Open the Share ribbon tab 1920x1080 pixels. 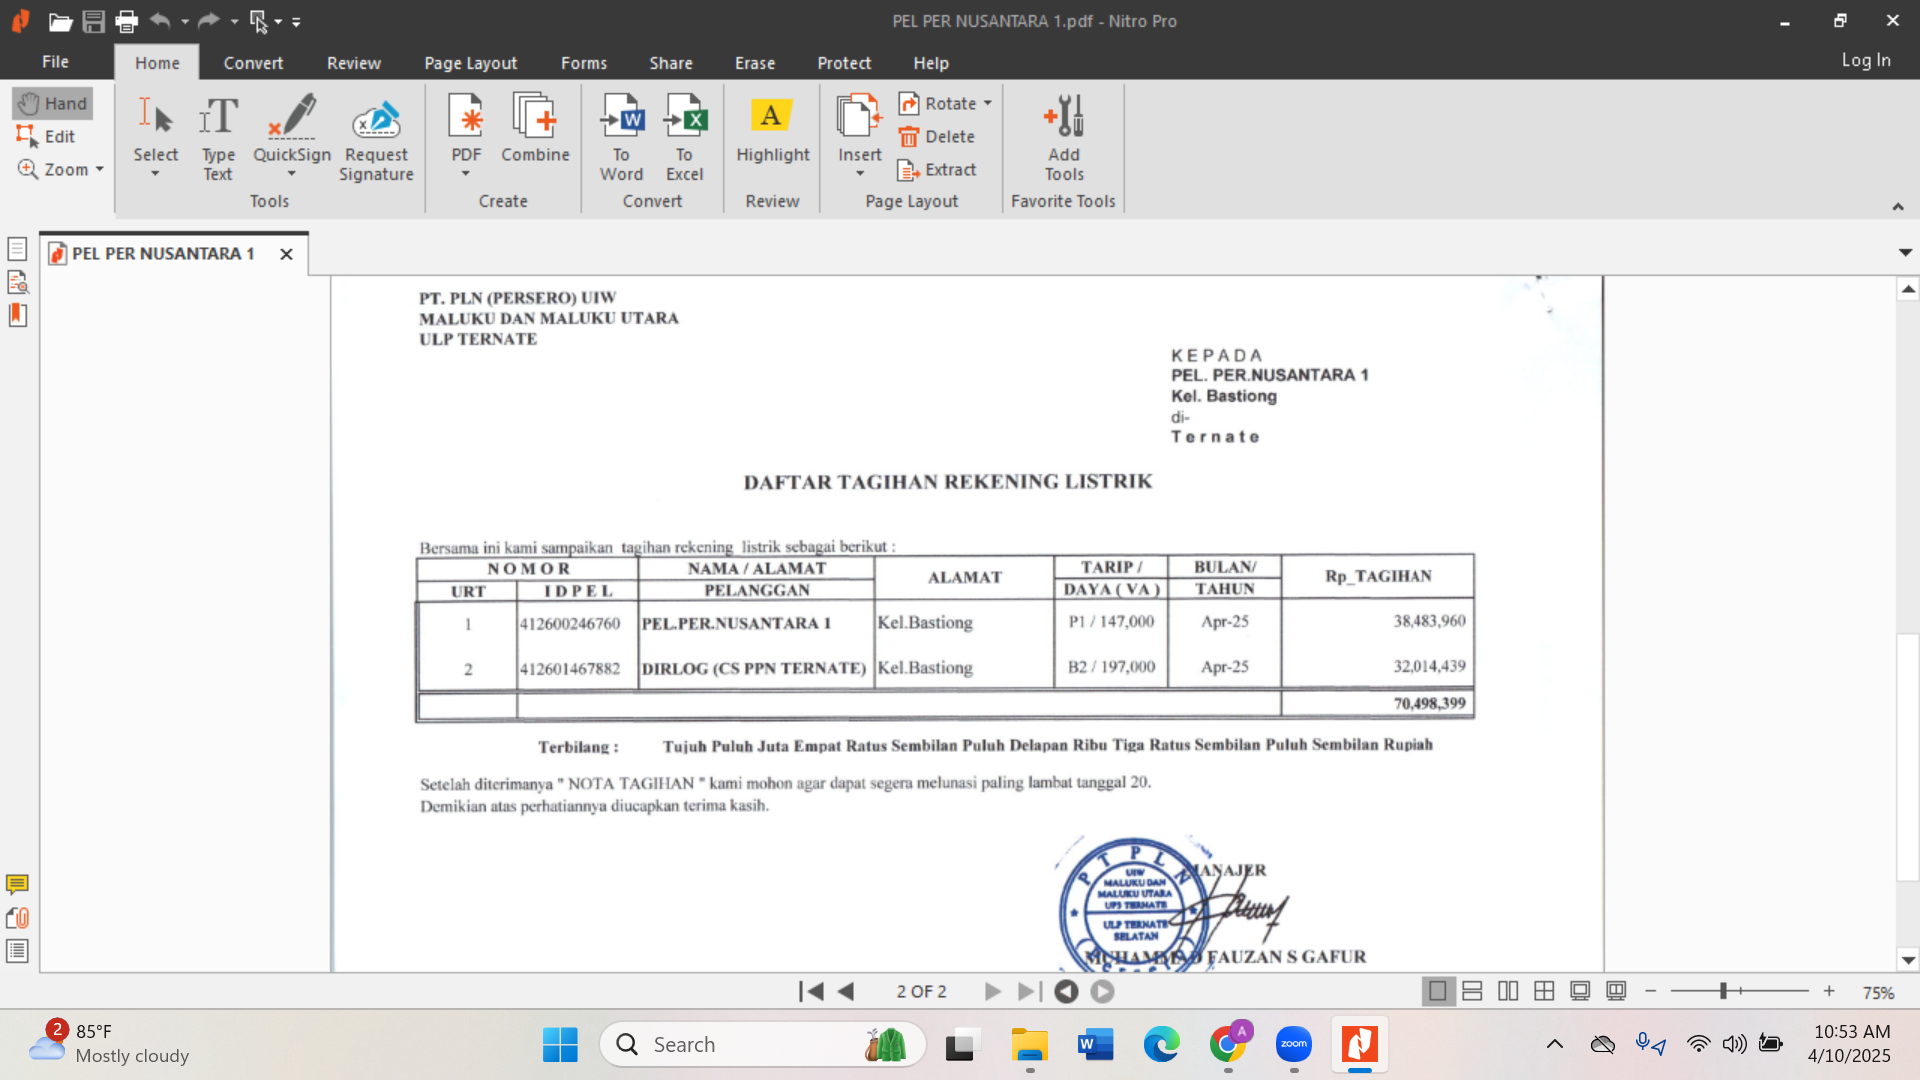tap(671, 62)
